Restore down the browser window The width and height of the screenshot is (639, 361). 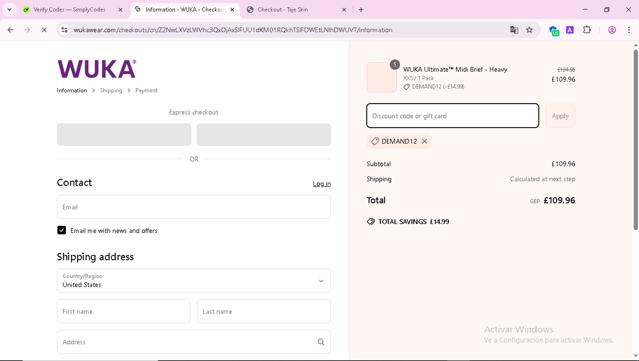607,9
